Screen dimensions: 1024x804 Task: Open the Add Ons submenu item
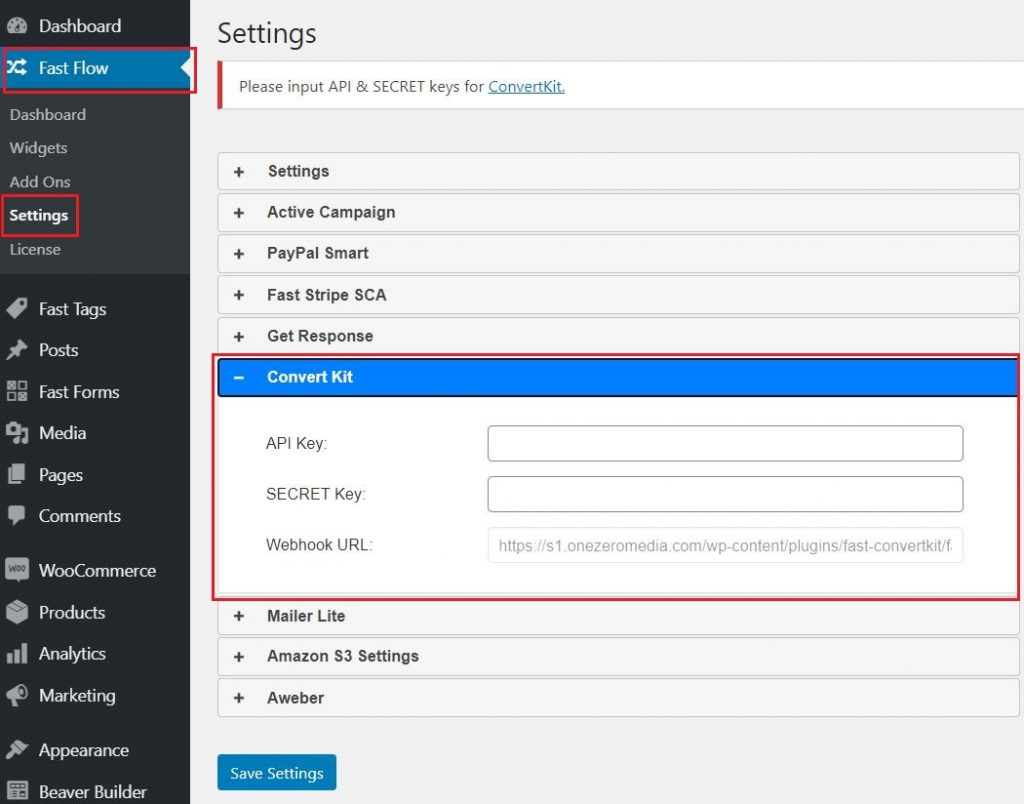click(40, 182)
